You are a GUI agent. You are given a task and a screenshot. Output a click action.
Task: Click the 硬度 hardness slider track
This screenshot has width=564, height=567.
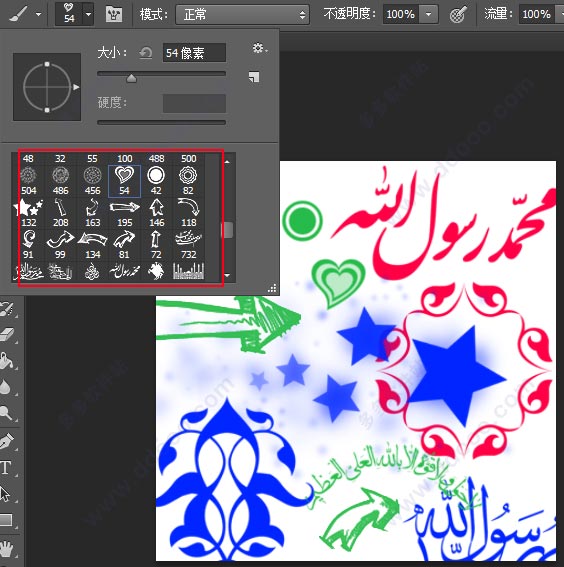tap(161, 122)
